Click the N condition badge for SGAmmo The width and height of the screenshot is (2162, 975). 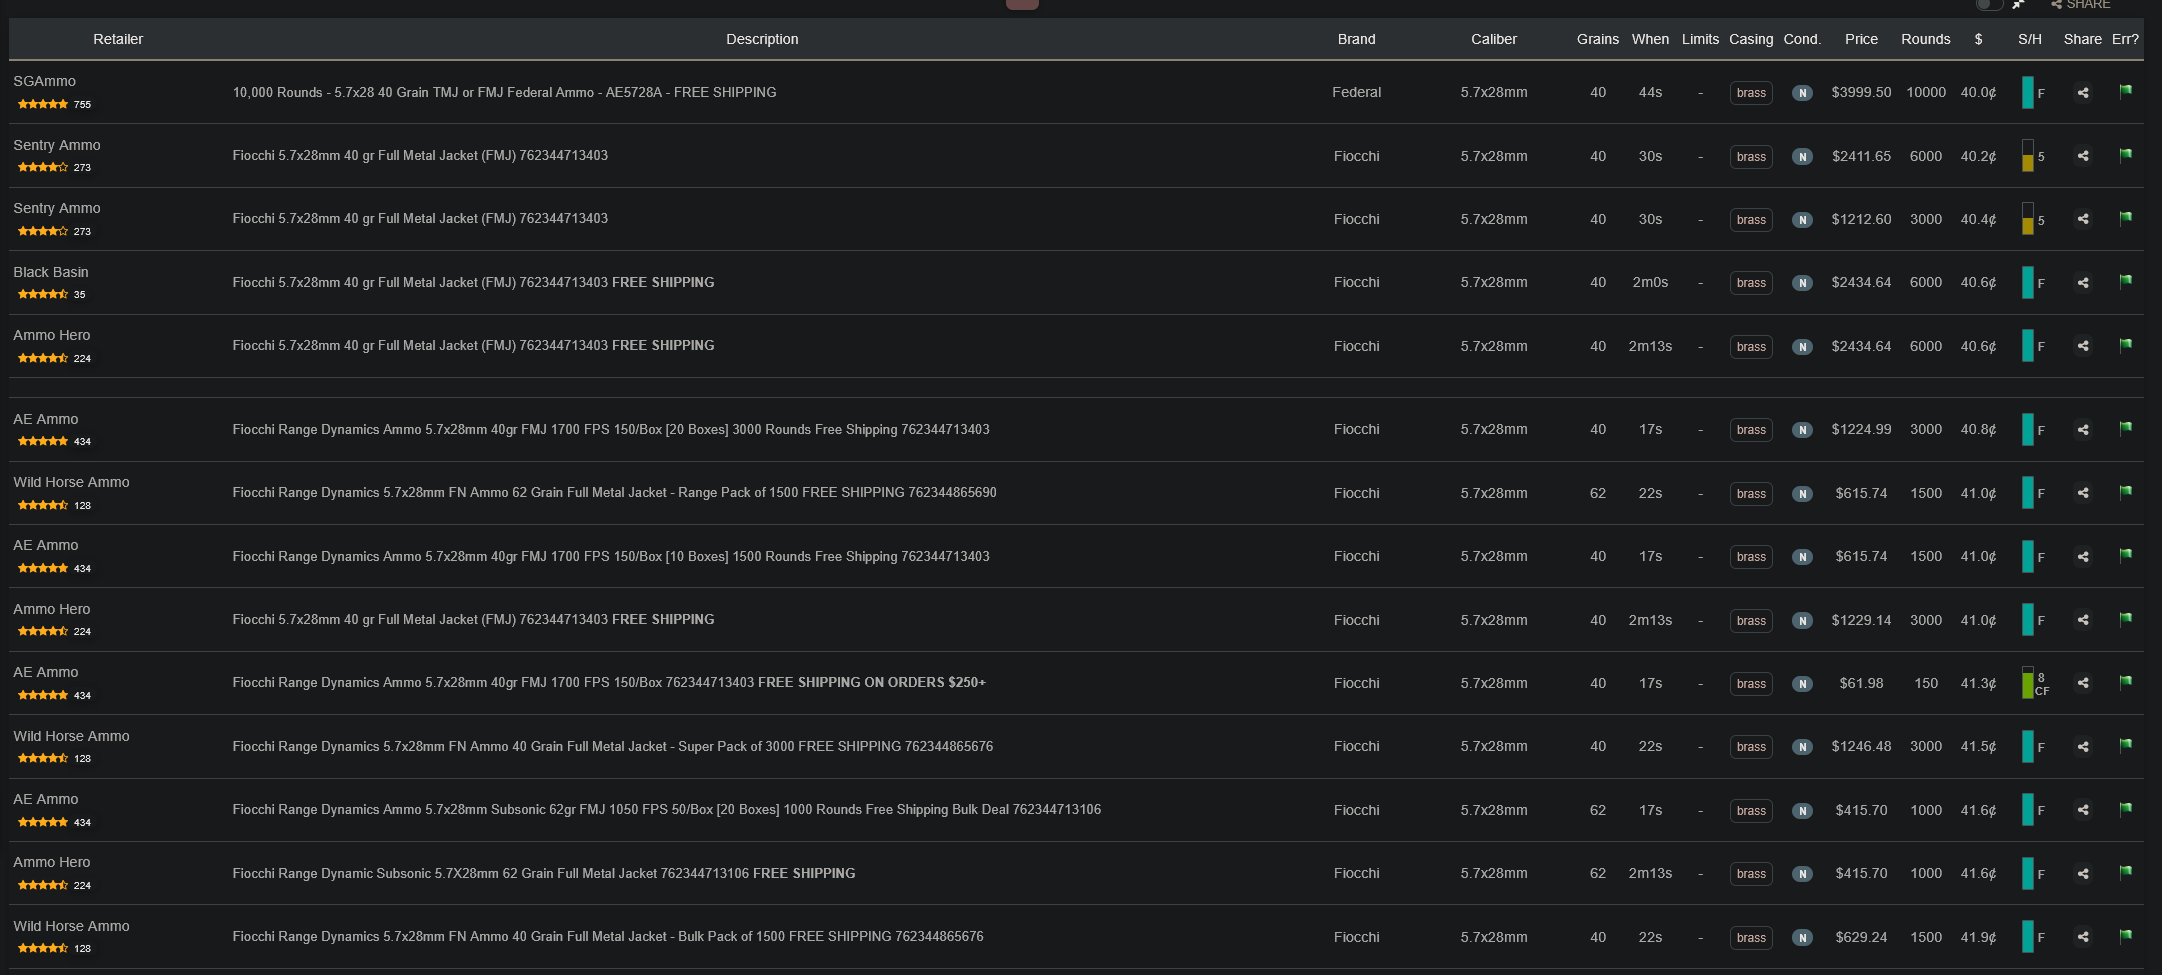1802,93
